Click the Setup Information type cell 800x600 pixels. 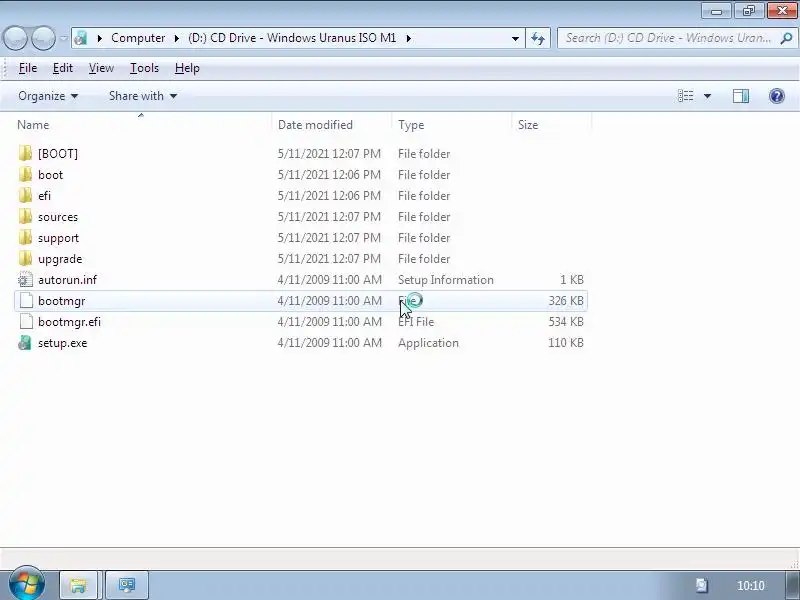point(446,280)
